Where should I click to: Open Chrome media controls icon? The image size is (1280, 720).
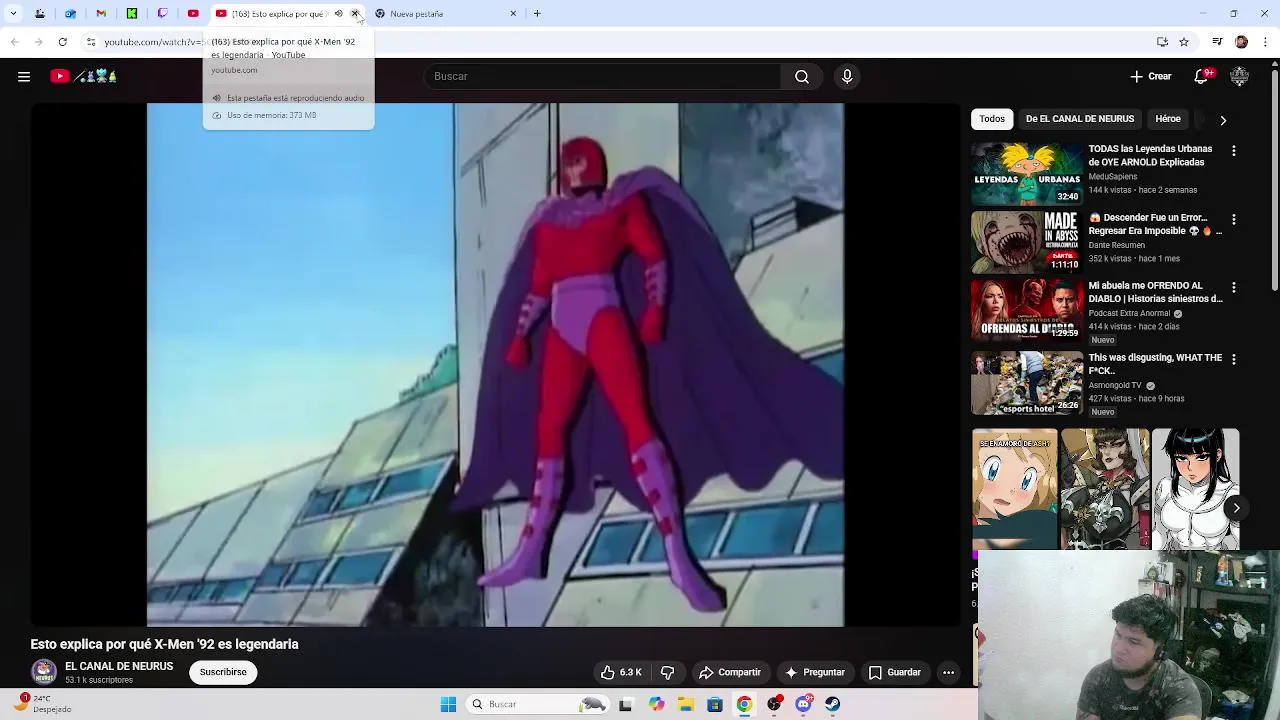[1217, 42]
